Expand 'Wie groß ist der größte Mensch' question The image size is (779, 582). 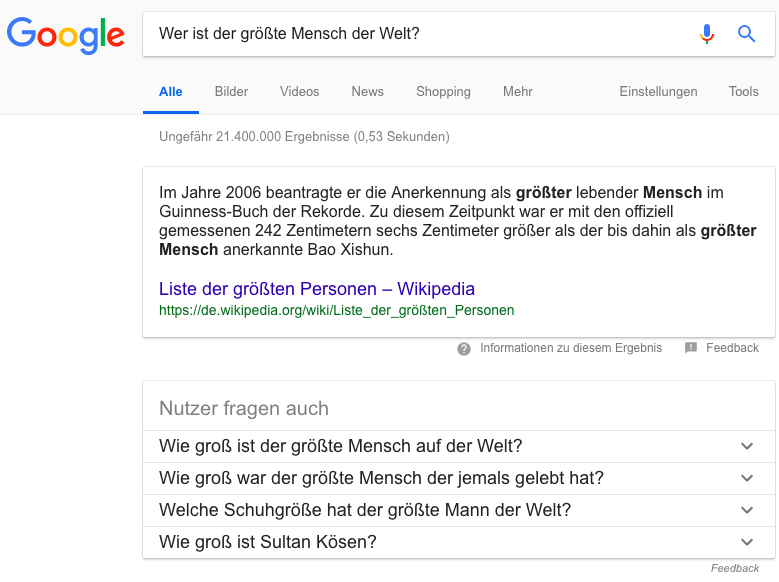coord(746,446)
